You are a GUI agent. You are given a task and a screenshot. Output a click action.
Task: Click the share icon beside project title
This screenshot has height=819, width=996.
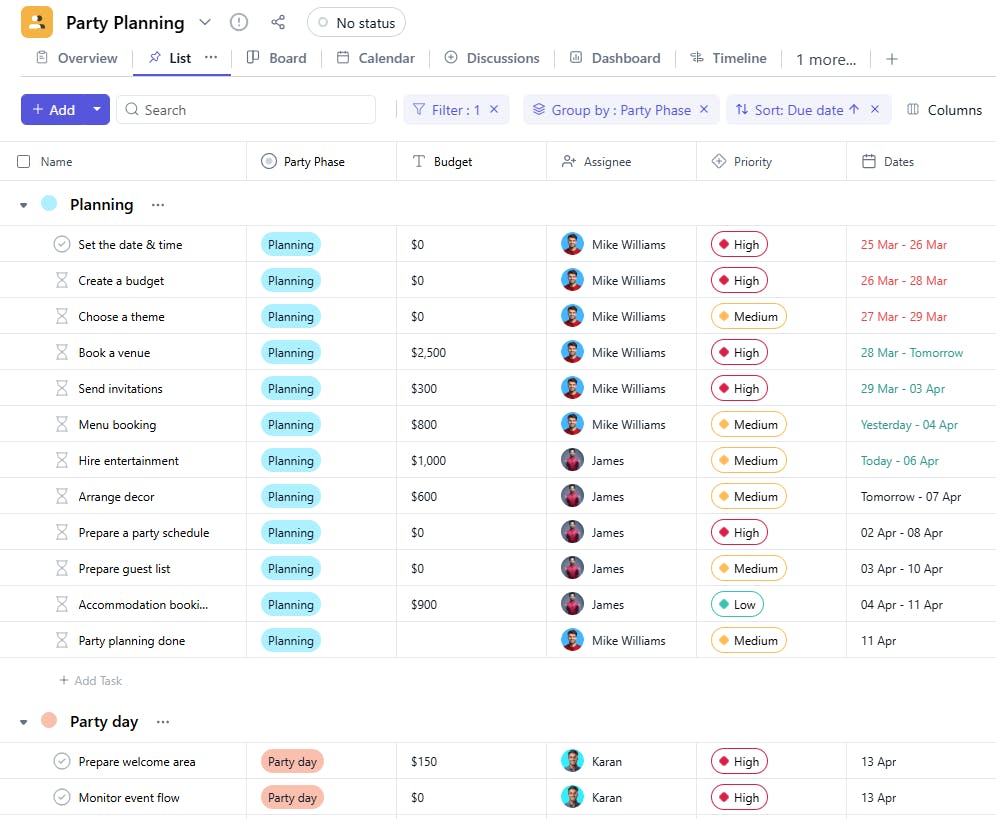click(278, 22)
